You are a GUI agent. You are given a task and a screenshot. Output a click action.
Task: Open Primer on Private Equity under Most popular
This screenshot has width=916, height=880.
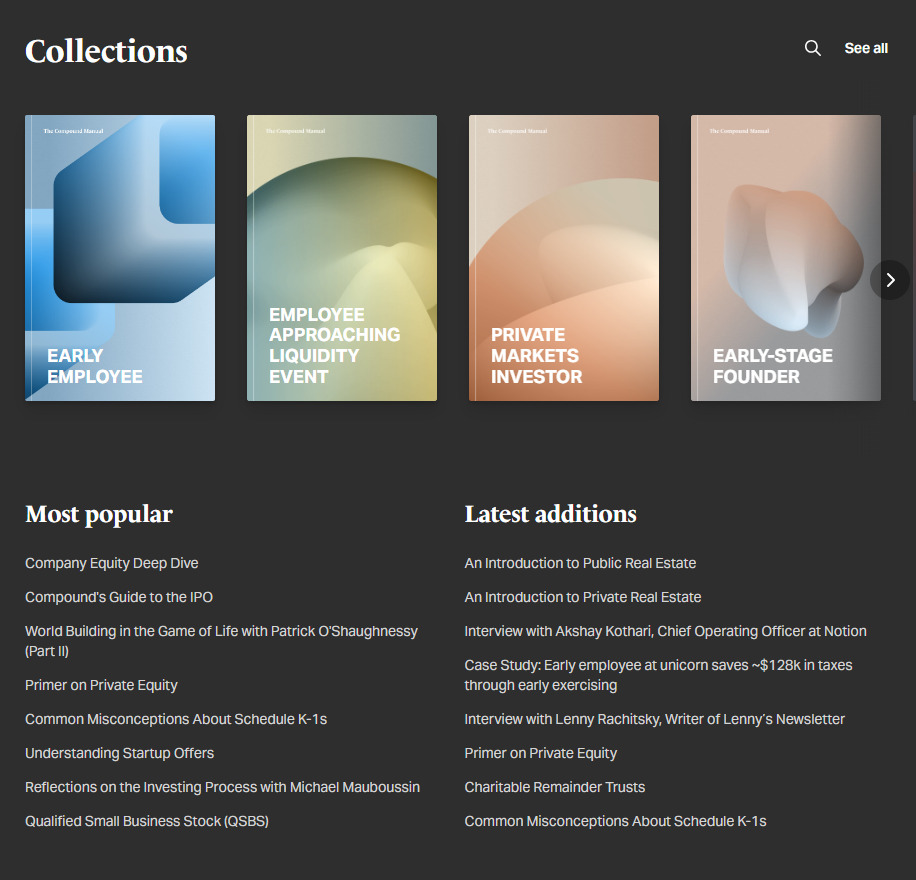[101, 685]
